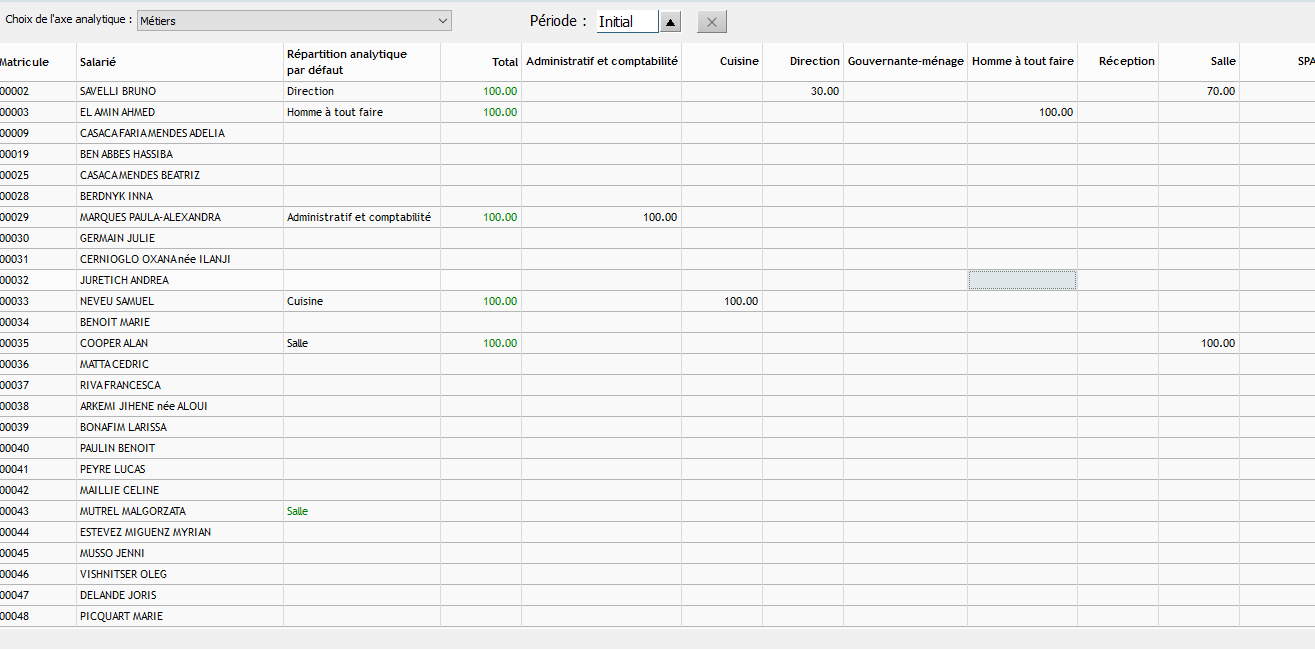Click the Direction 30.00 cell for SAVELLI BRUNO
Viewport: 1315px width, 650px height.
[x=803, y=91]
